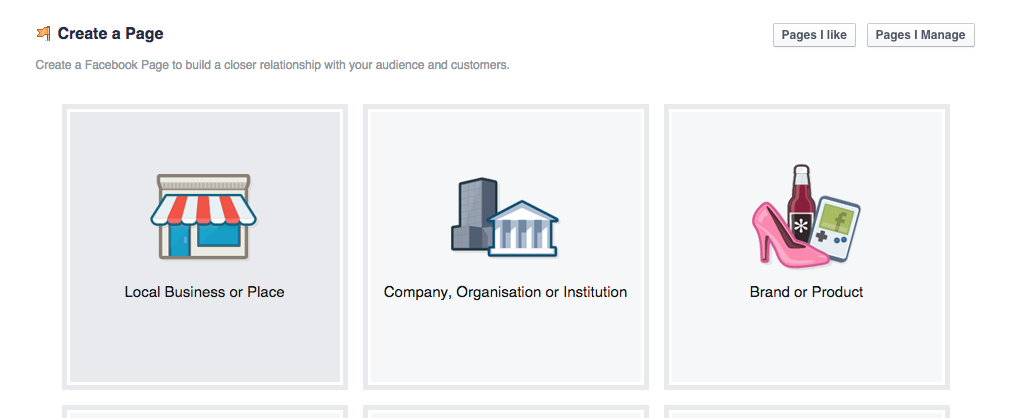
Task: Click the handheld game console icon
Action: [837, 228]
